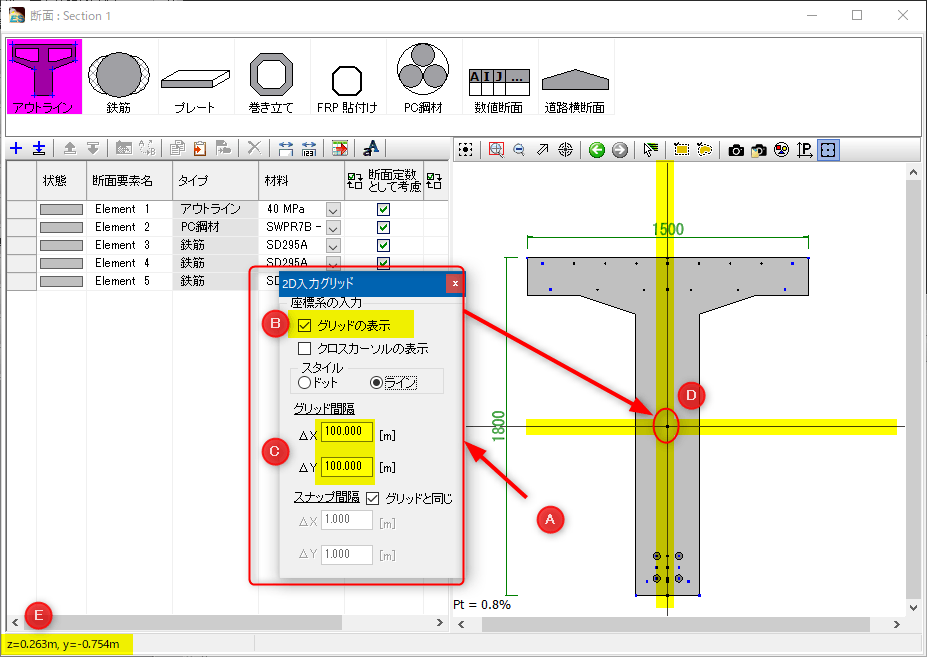Click the insert-element icon with underlined plus
The image size is (927, 657).
pyautogui.click(x=39, y=148)
